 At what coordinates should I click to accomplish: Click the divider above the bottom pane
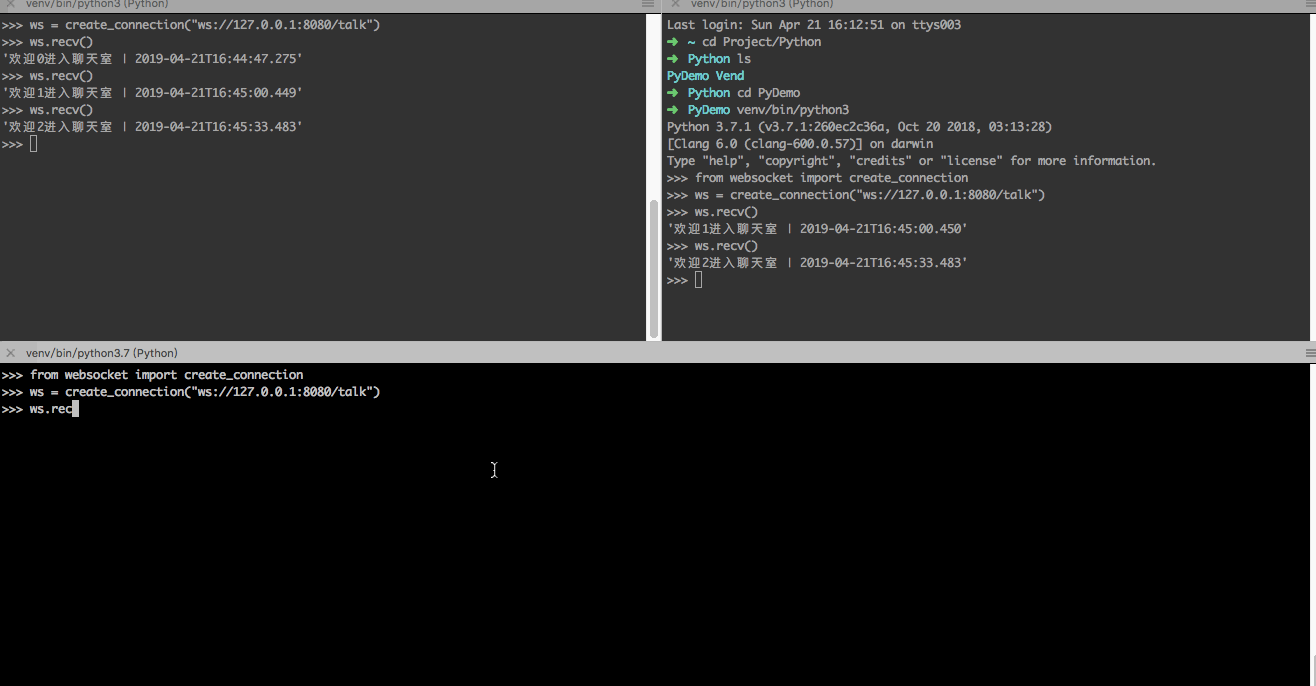658,343
